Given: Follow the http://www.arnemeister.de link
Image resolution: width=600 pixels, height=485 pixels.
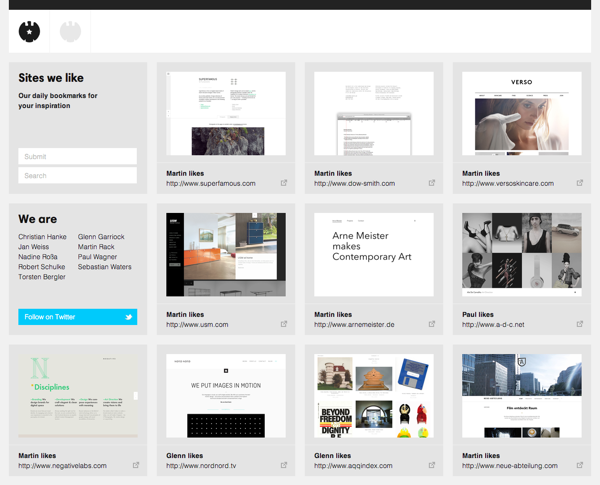Looking at the screenshot, I should tap(354, 325).
